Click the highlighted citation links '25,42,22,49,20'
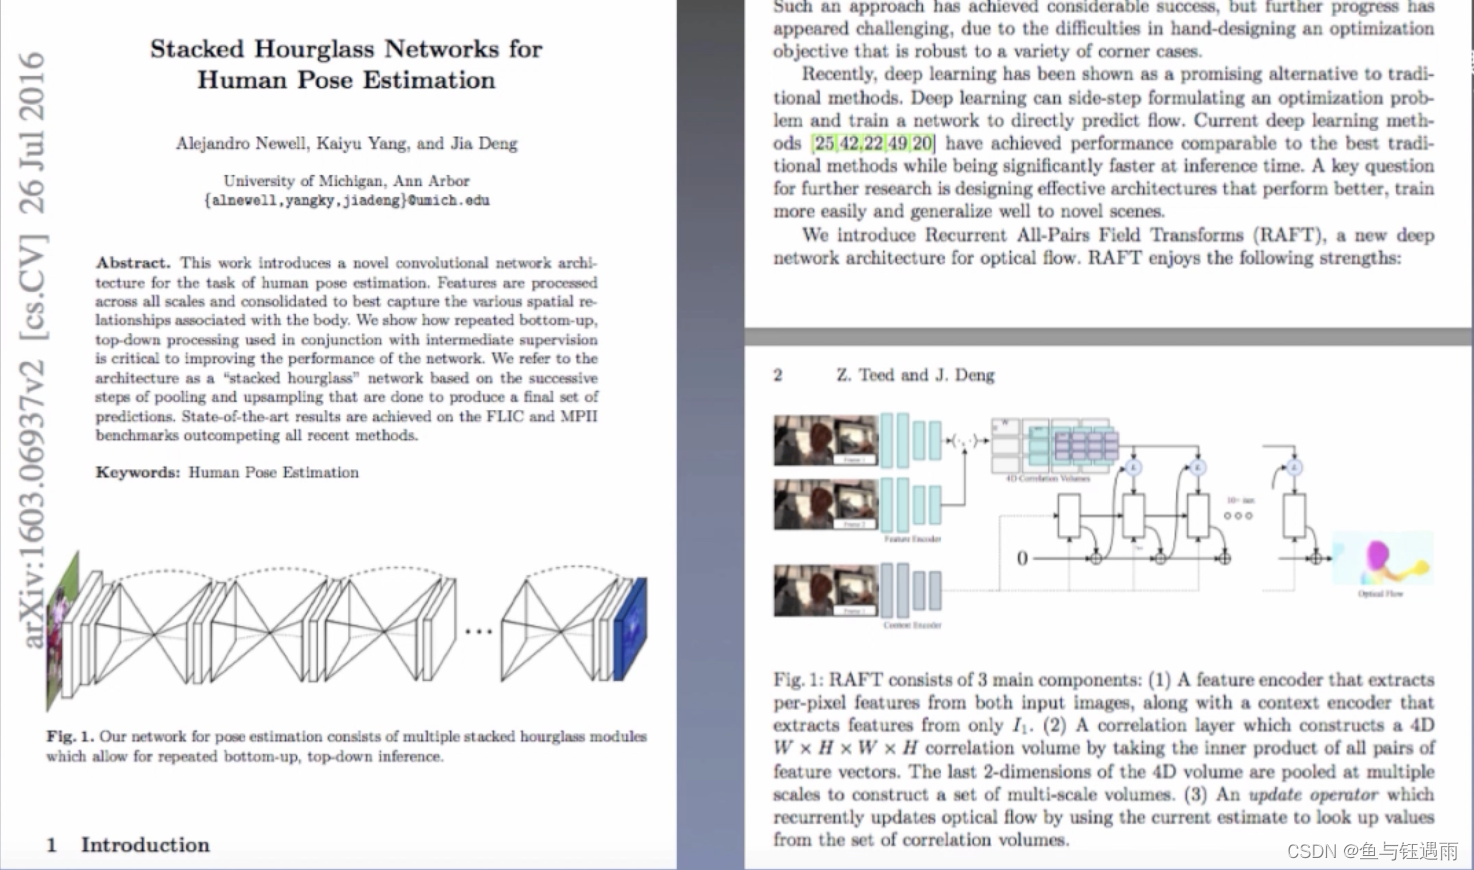 click(873, 143)
